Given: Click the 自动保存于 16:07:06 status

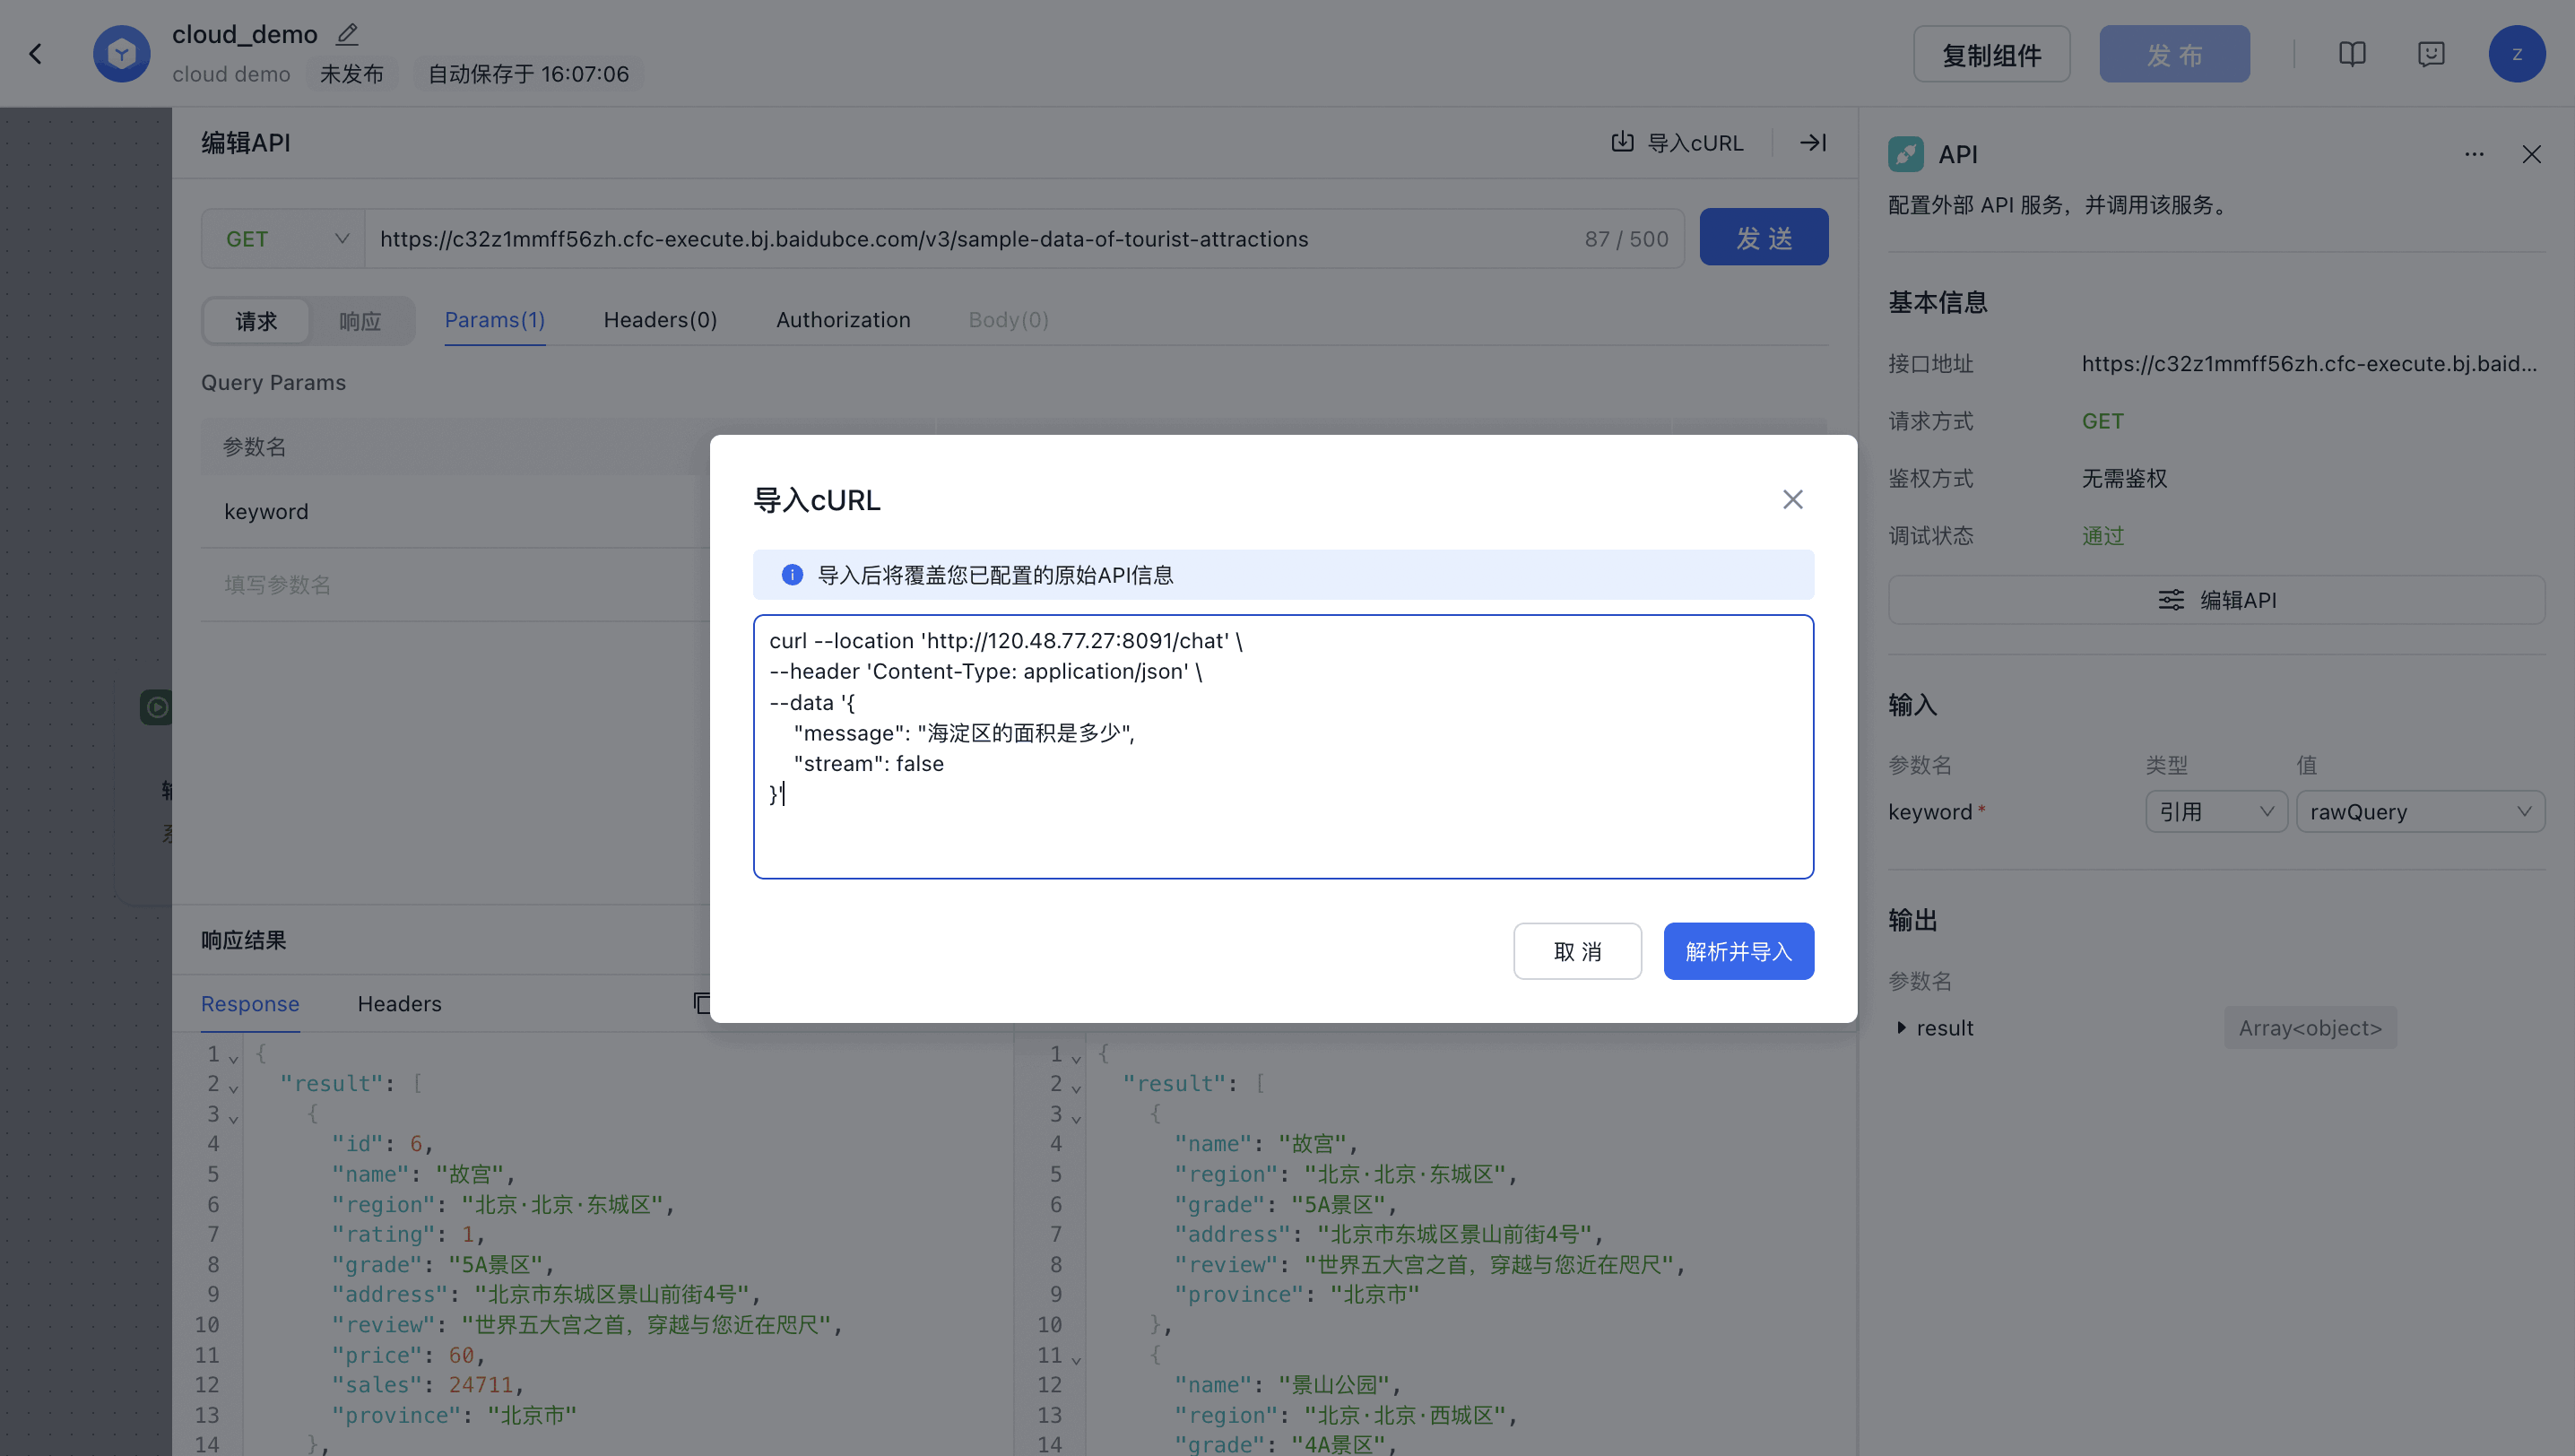Looking at the screenshot, I should tap(528, 74).
